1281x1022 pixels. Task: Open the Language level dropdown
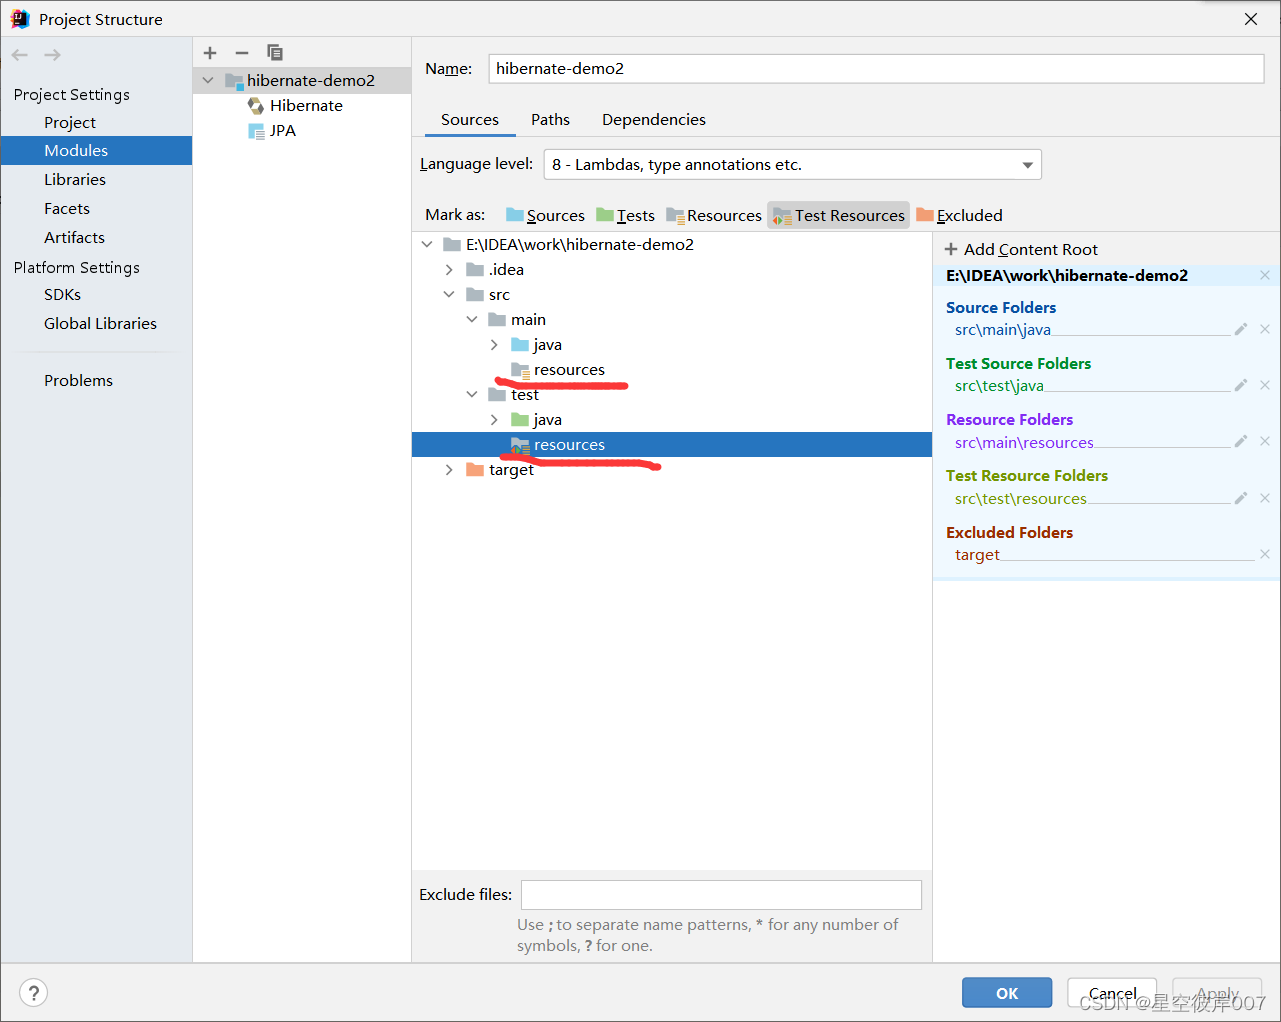coord(792,164)
